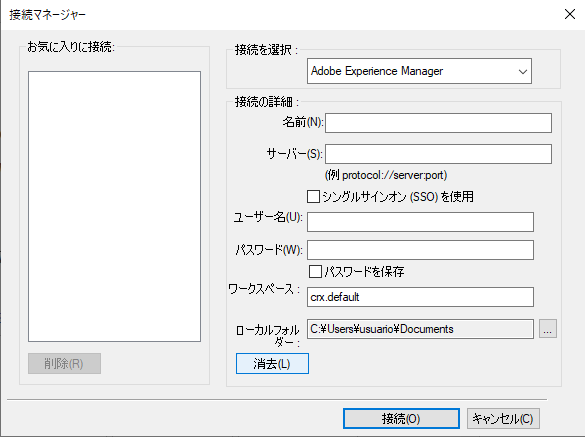Focus the 名前(N) name input field
The image size is (585, 437).
point(438,123)
